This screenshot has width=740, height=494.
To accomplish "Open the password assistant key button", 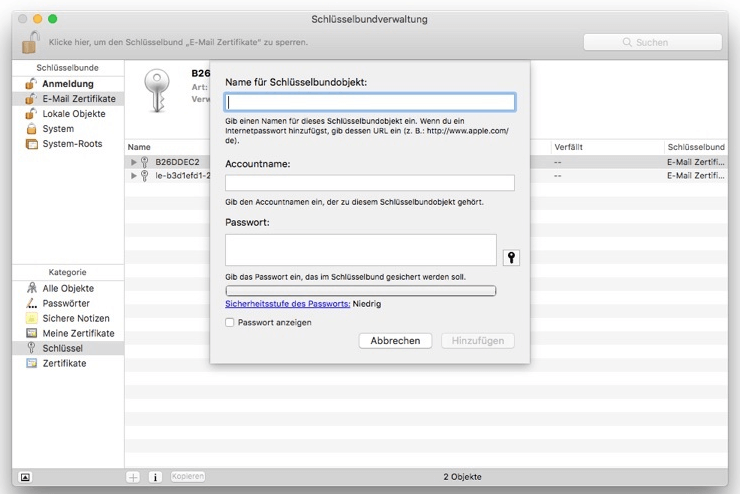I will [x=511, y=258].
